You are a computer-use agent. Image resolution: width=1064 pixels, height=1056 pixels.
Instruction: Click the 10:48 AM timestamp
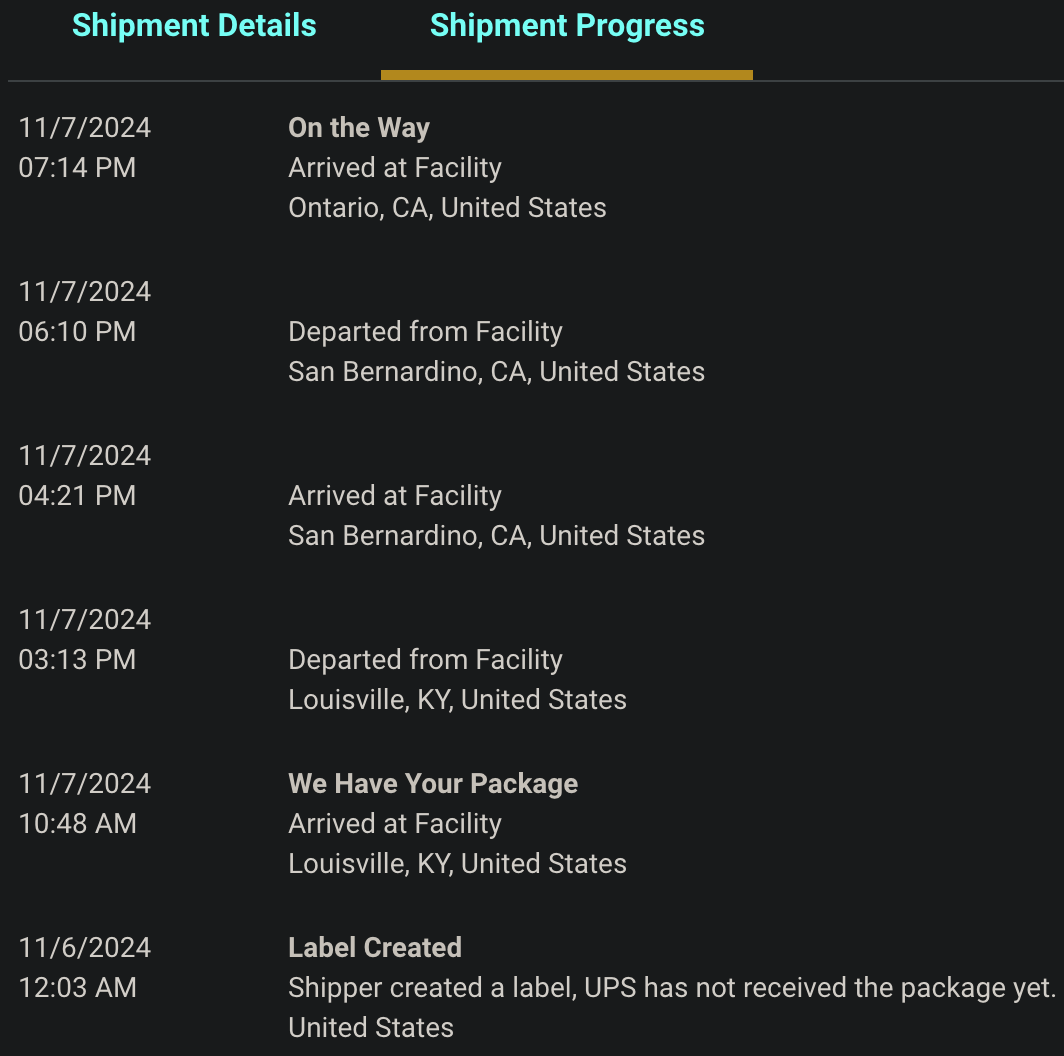pyautogui.click(x=77, y=824)
